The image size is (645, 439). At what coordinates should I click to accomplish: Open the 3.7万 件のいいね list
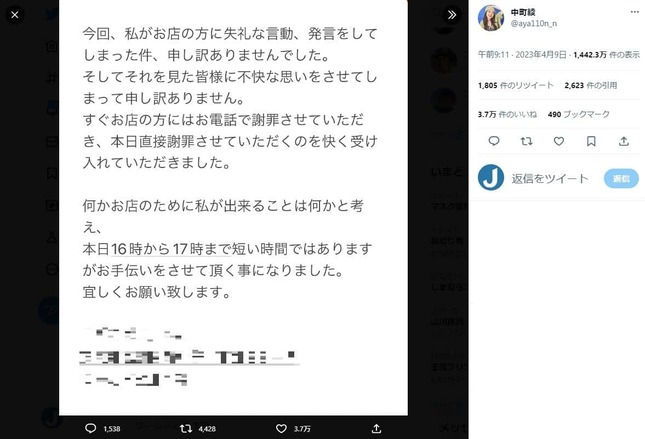(x=507, y=114)
